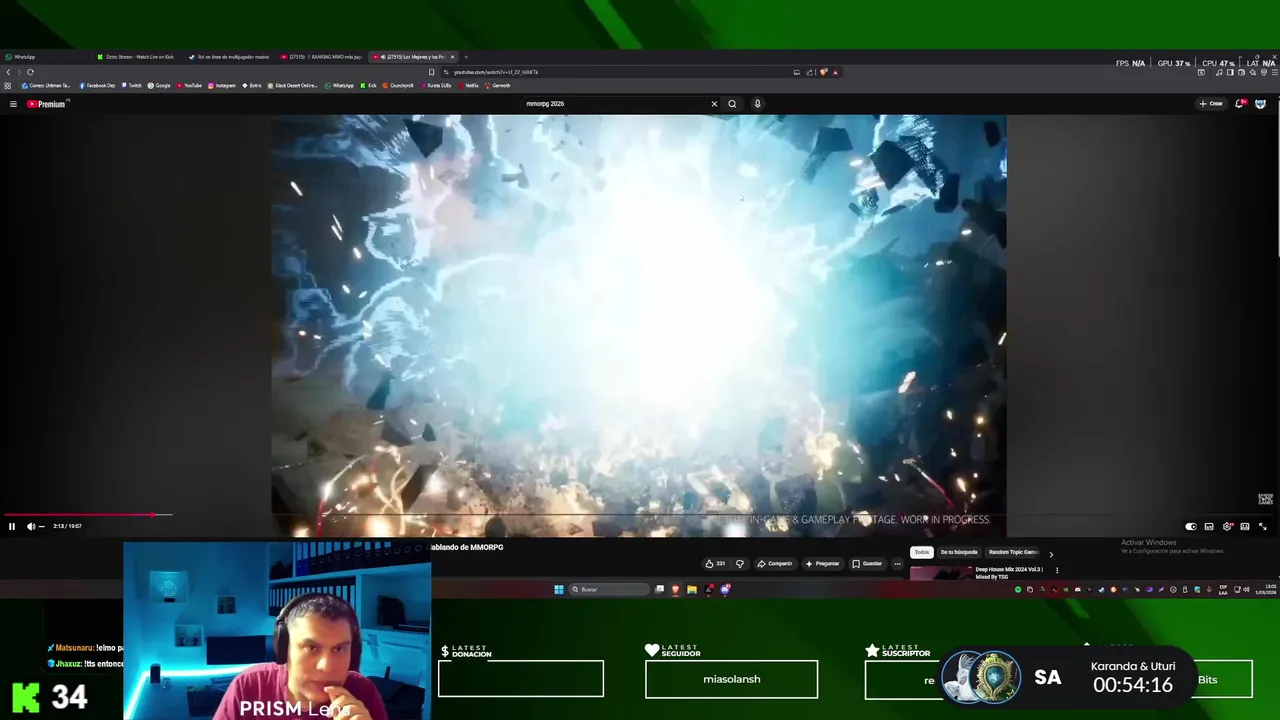Image resolution: width=1280 pixels, height=720 pixels.
Task: Enter fullscreen on the video player
Action: click(x=1262, y=526)
